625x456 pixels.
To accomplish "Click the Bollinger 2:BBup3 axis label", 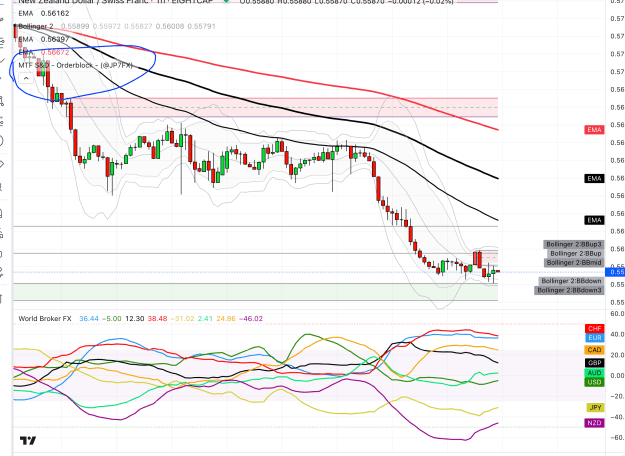I will tap(574, 244).
